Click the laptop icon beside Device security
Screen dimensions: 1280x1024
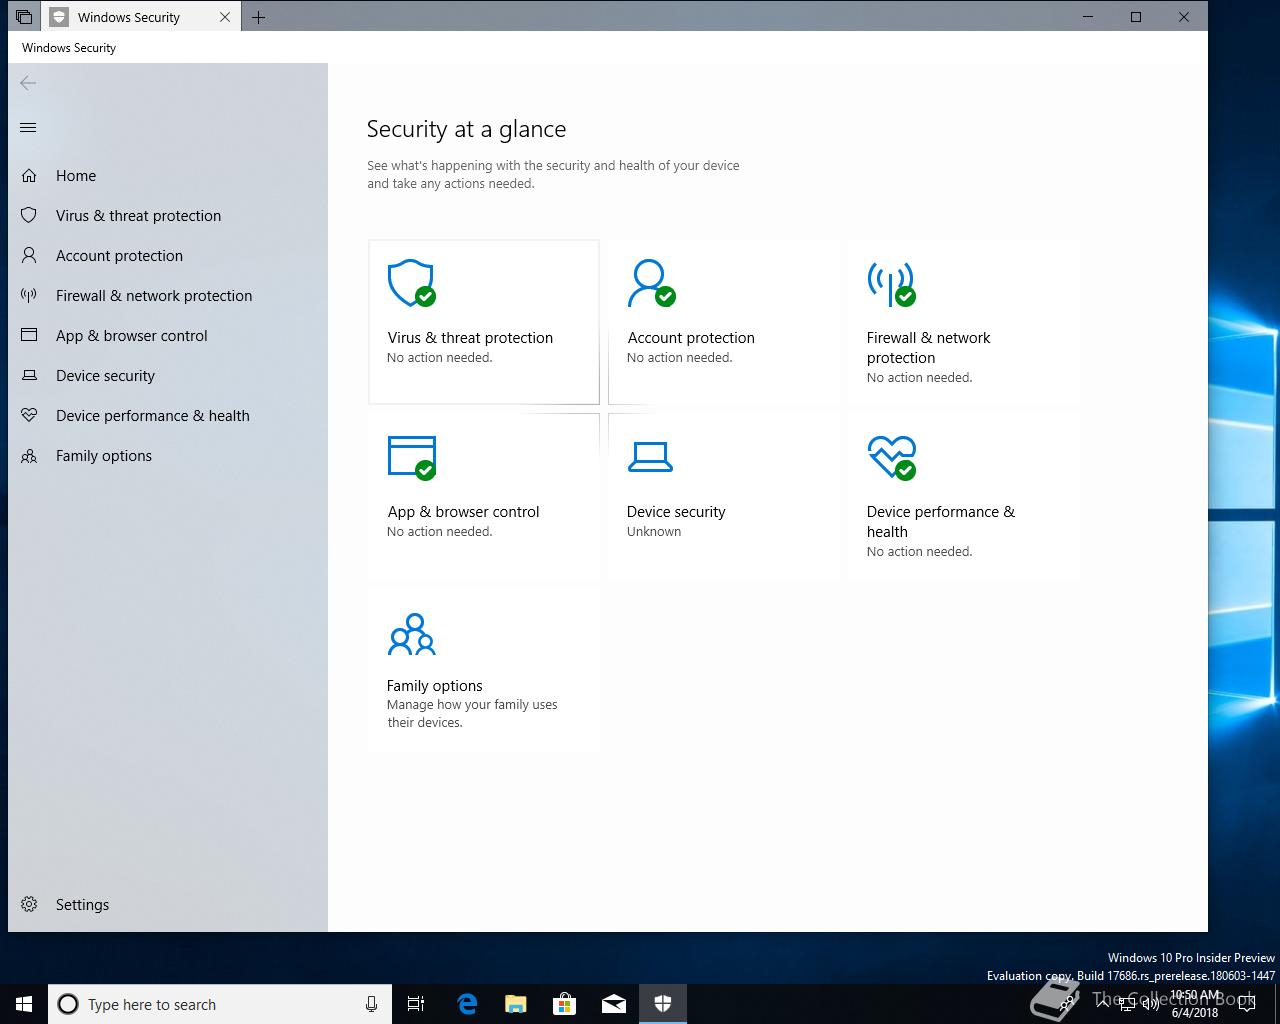click(x=29, y=376)
